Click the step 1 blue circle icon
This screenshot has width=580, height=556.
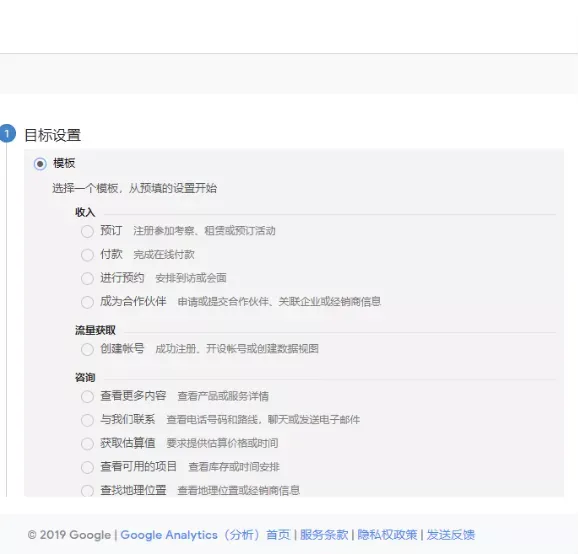[7, 134]
